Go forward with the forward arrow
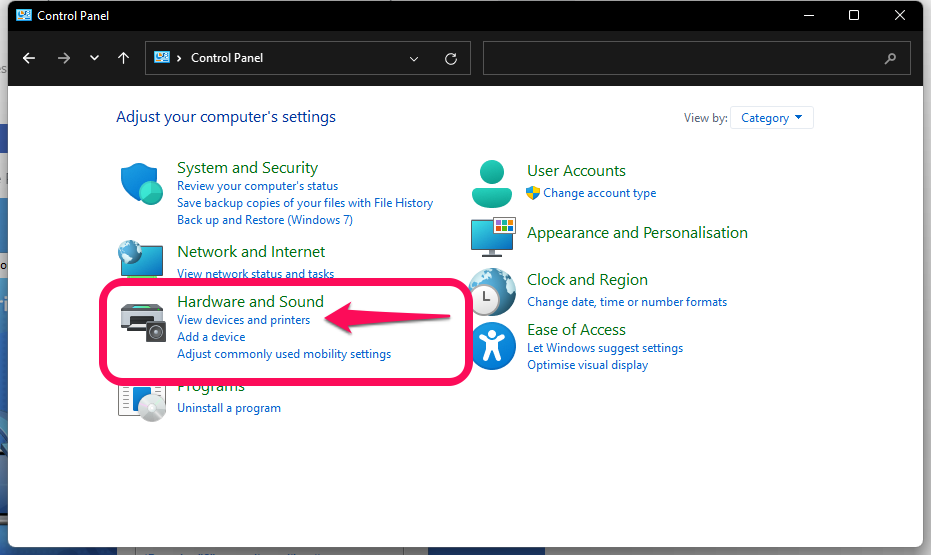Image resolution: width=931 pixels, height=555 pixels. click(x=64, y=58)
